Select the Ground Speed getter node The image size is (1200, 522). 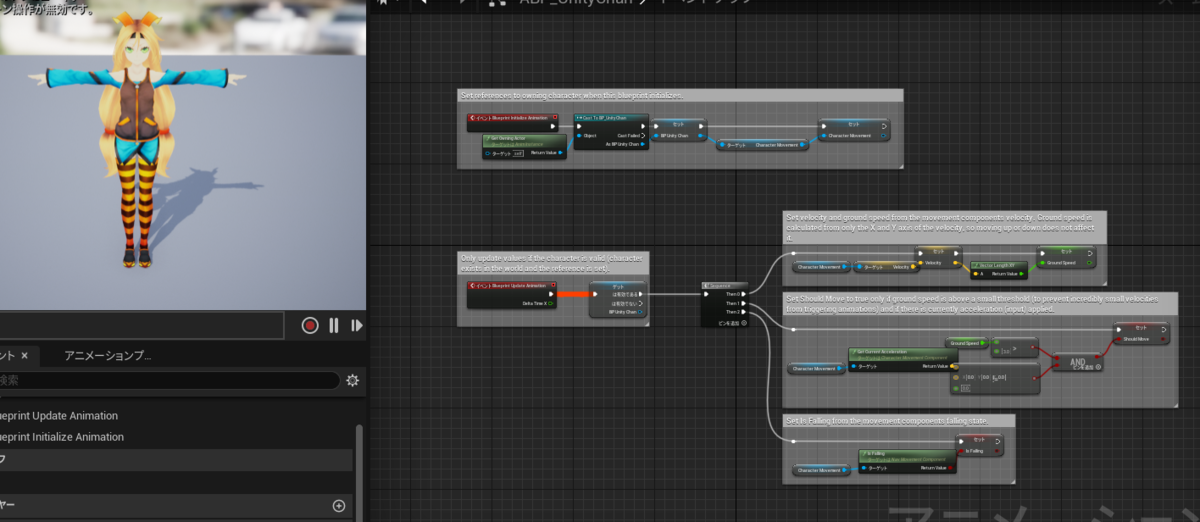point(966,342)
